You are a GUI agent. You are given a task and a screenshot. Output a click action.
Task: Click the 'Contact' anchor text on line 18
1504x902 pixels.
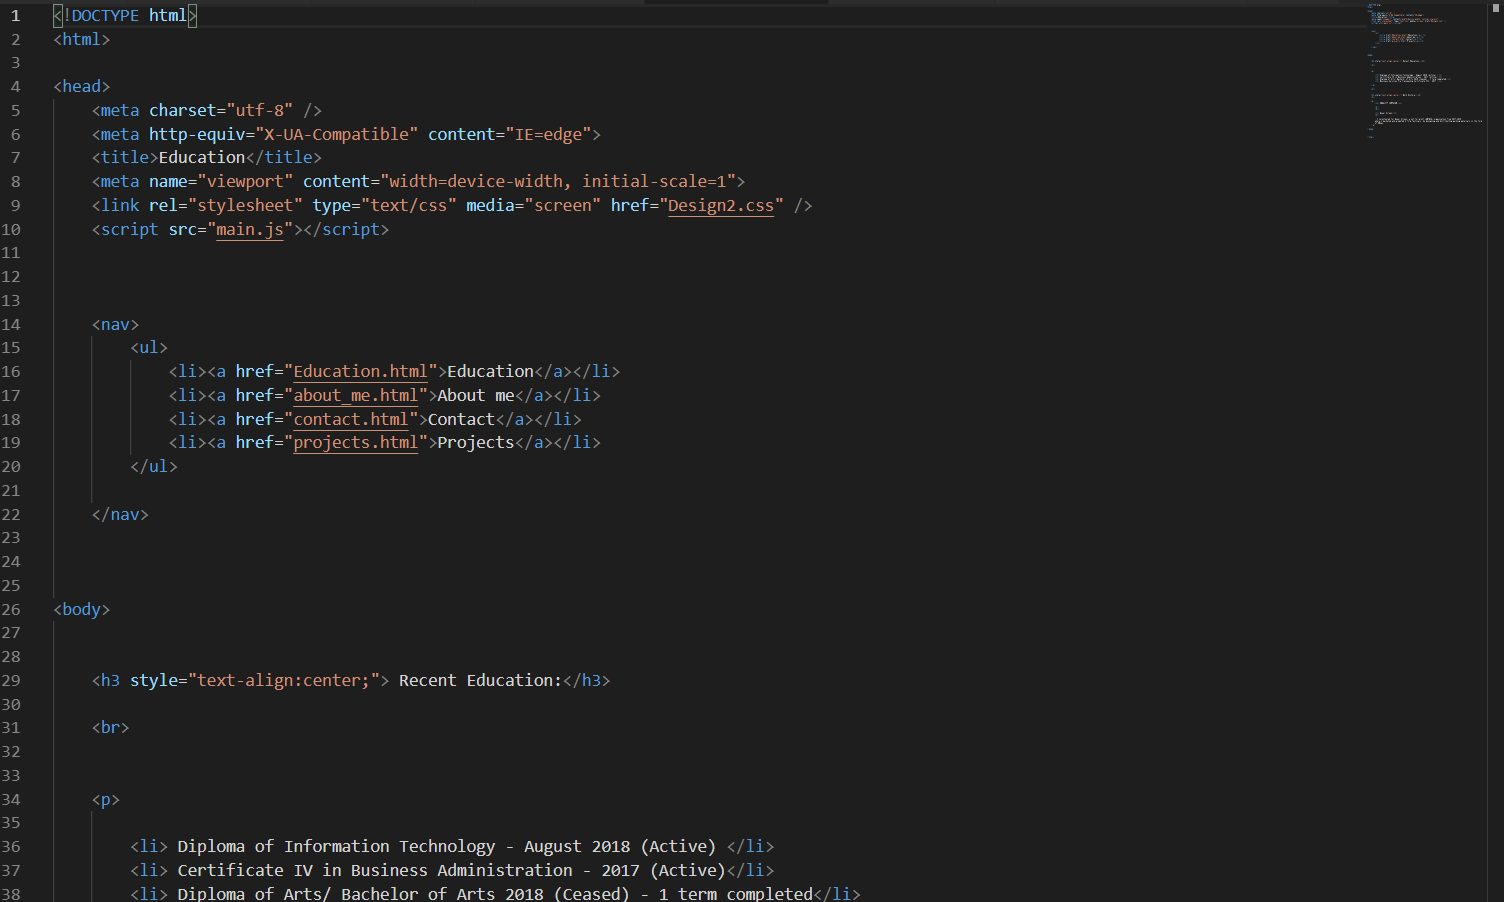(461, 420)
